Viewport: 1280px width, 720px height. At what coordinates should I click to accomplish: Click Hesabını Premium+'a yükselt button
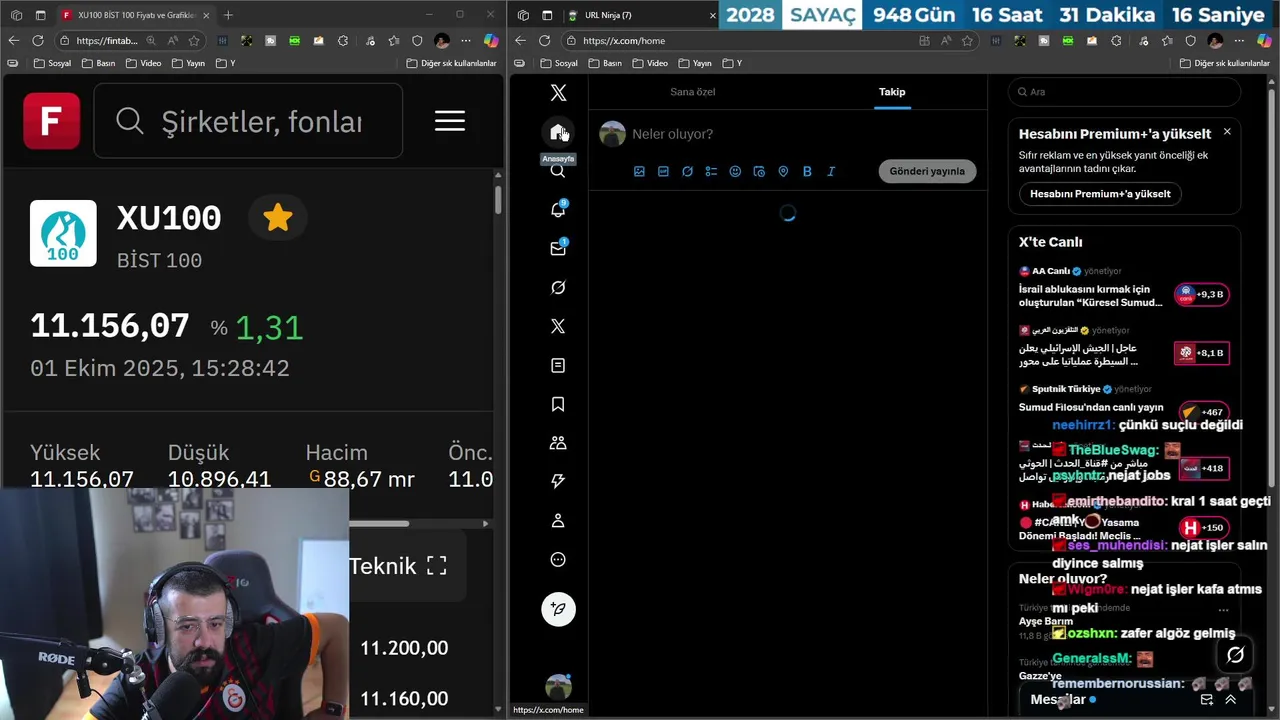tap(1100, 194)
